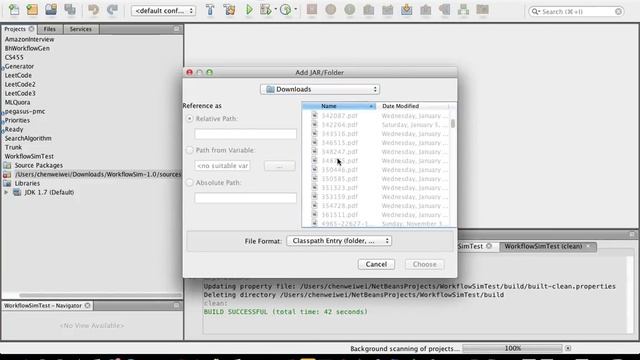Select the Projects tab
Viewport: 640px width, 360px height.
click(x=19, y=29)
